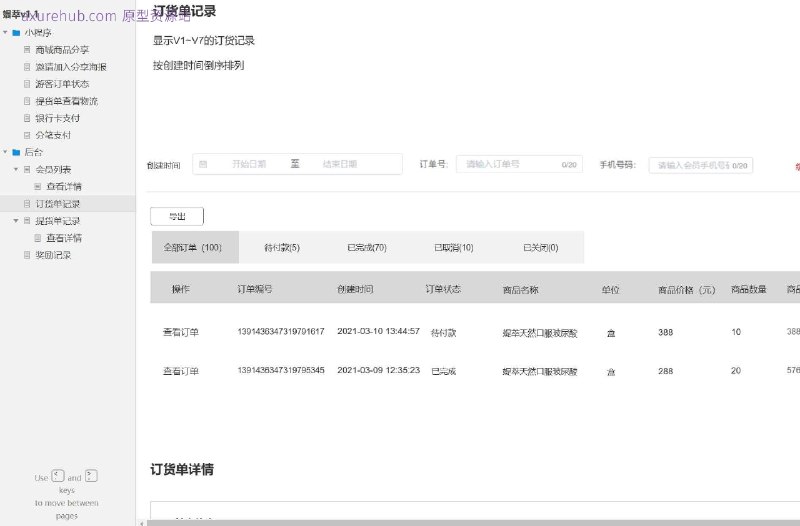Image resolution: width=800 pixels, height=526 pixels.
Task: Click the quantity value 20
Action: pos(736,370)
